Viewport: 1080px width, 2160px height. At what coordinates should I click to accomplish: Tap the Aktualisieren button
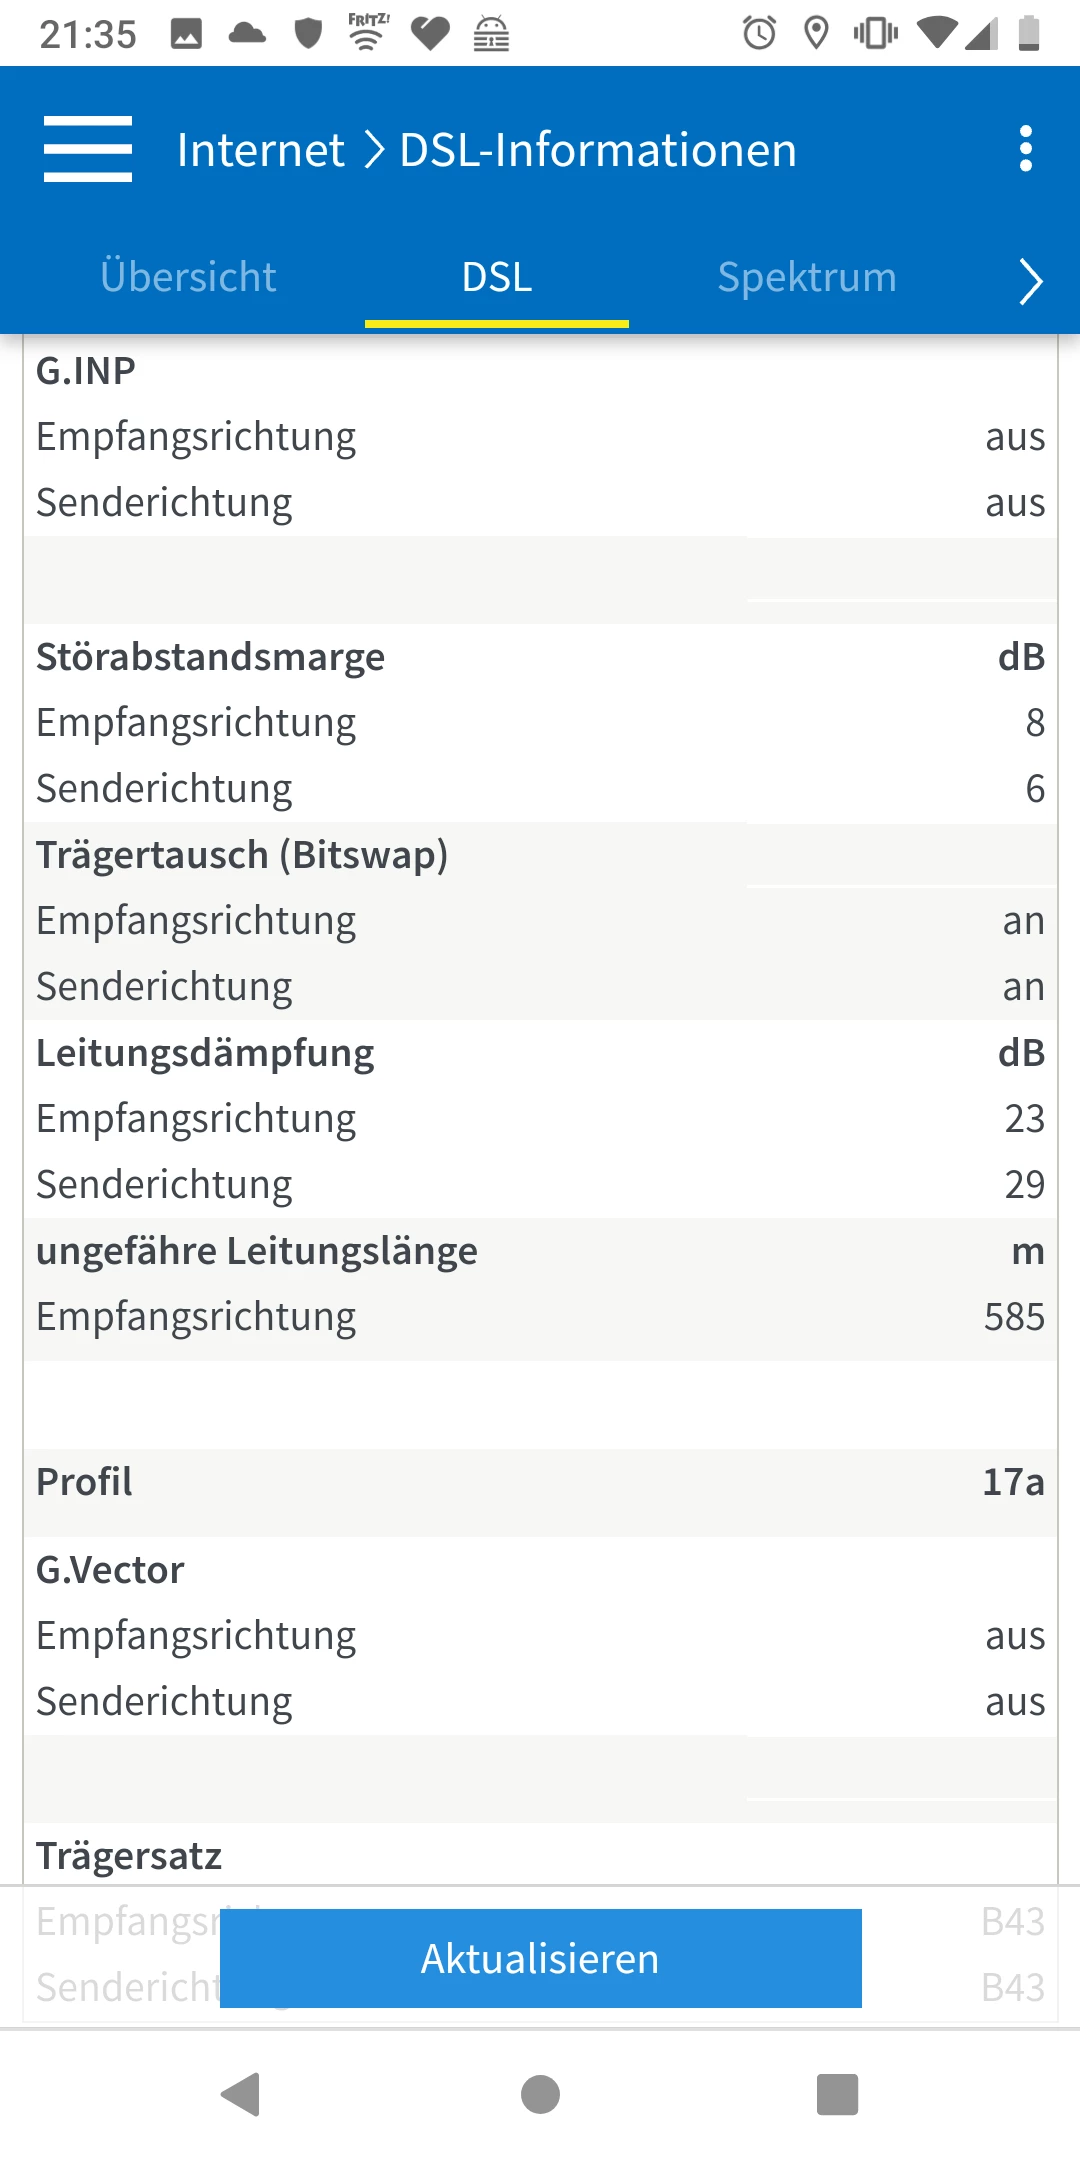(540, 1958)
